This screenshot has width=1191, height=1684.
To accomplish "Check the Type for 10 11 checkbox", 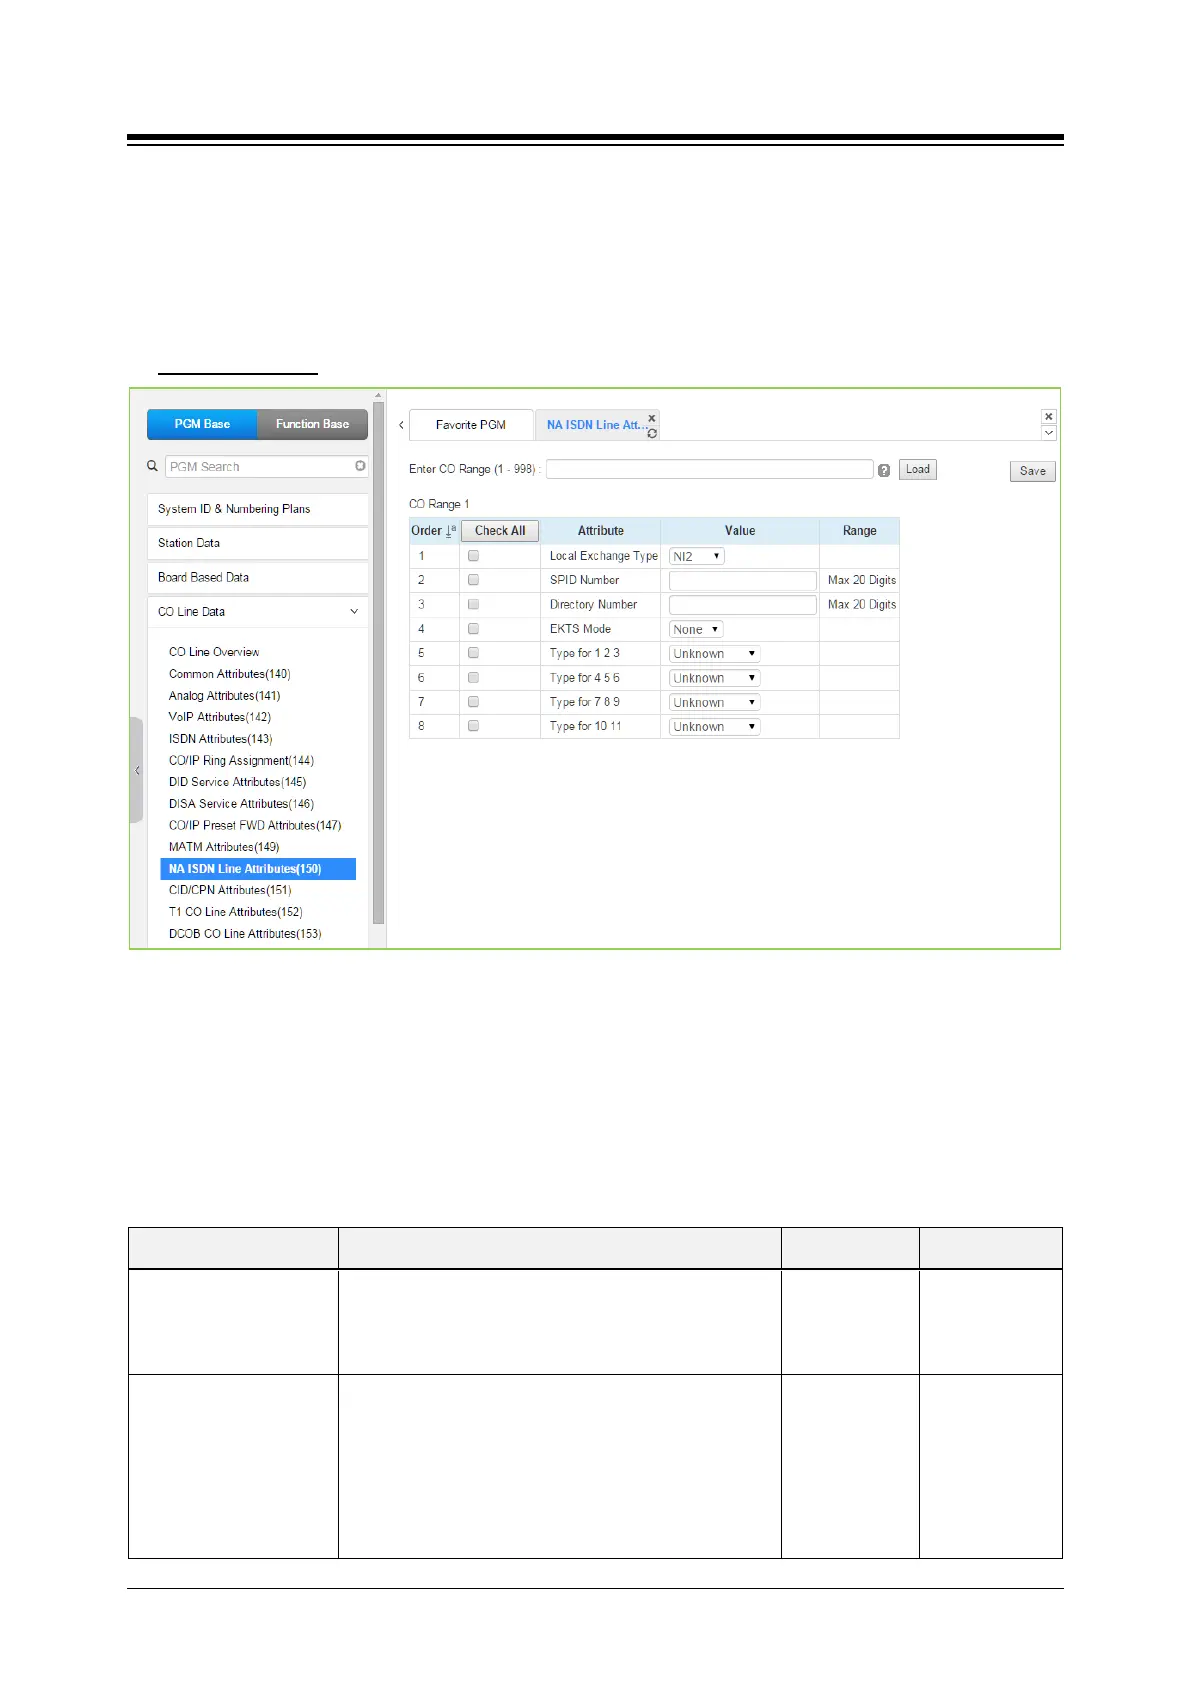I will click(473, 726).
